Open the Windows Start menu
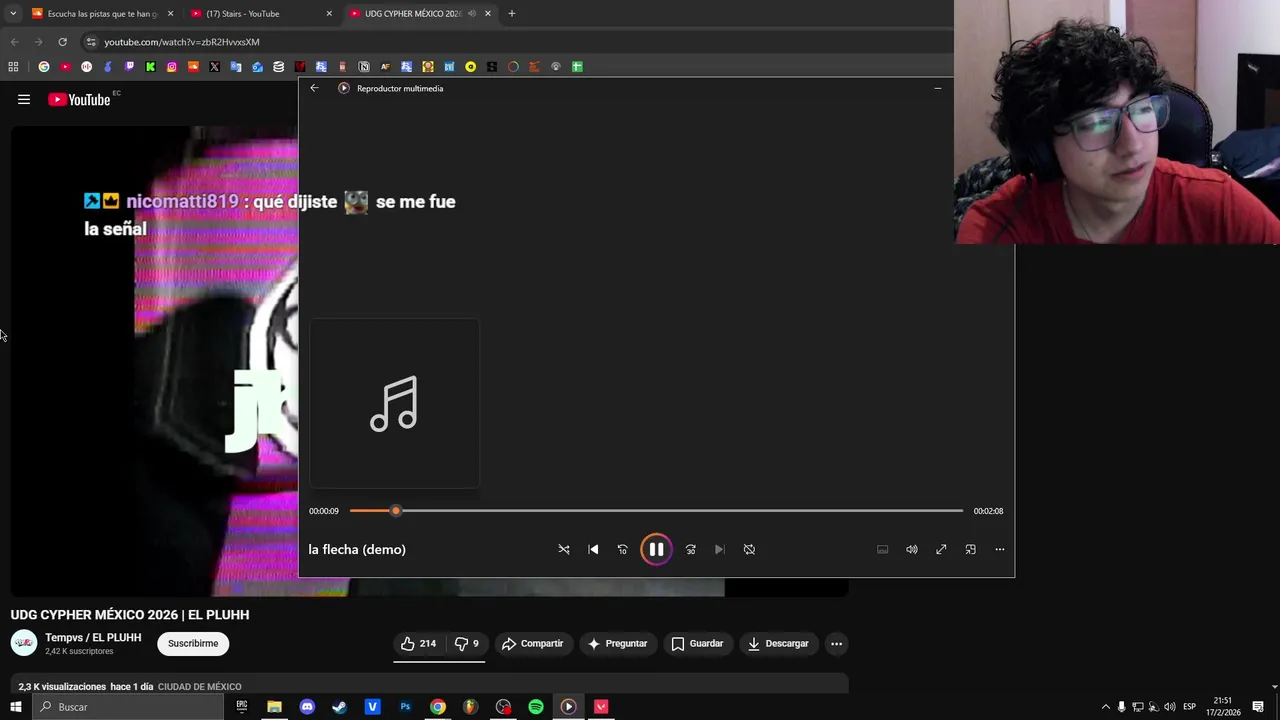Image resolution: width=1280 pixels, height=720 pixels. (15, 707)
